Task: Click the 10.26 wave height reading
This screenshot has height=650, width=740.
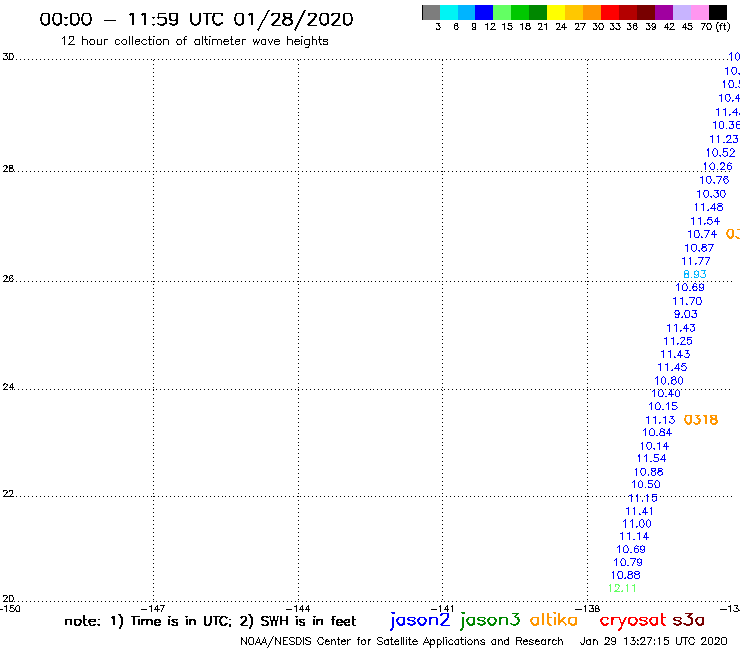Action: pyautogui.click(x=717, y=167)
